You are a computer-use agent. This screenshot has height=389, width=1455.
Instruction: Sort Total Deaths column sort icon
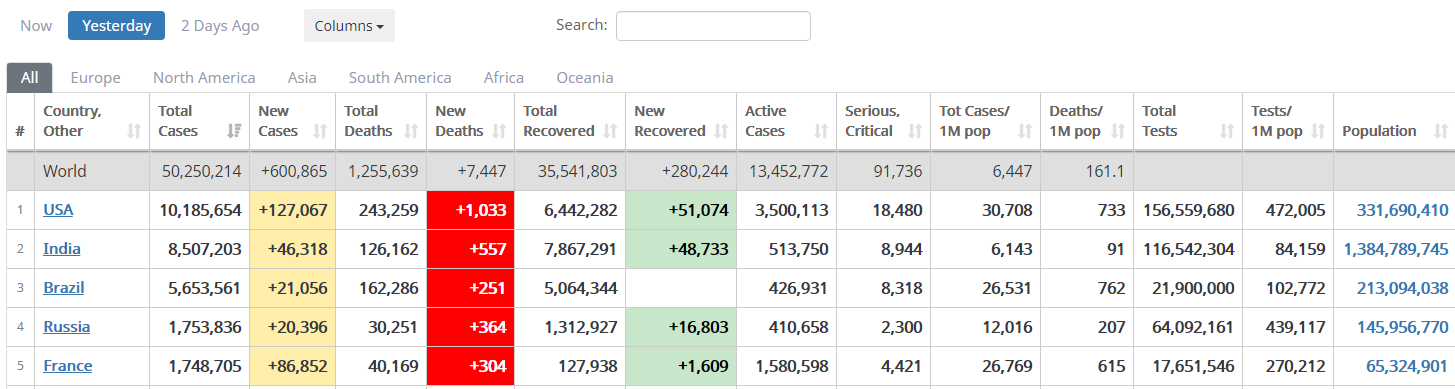point(412,131)
